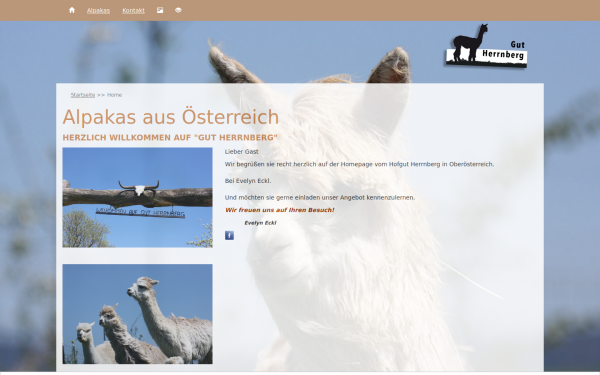Click the round icon after the gallery icon
600x375 pixels.
tap(178, 10)
